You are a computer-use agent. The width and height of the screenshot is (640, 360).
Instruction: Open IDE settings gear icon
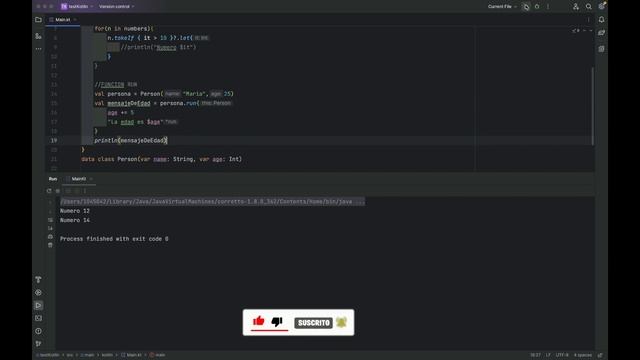pos(602,6)
